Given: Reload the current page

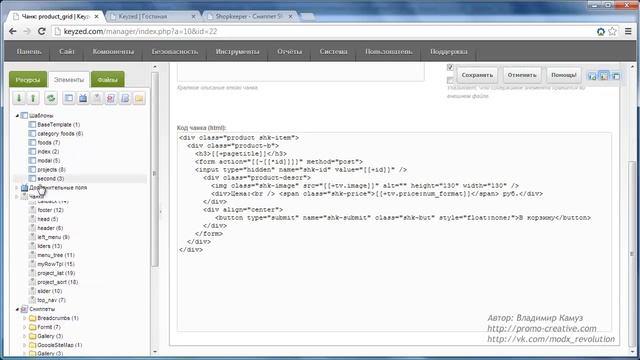Looking at the screenshot, I should click(42, 31).
